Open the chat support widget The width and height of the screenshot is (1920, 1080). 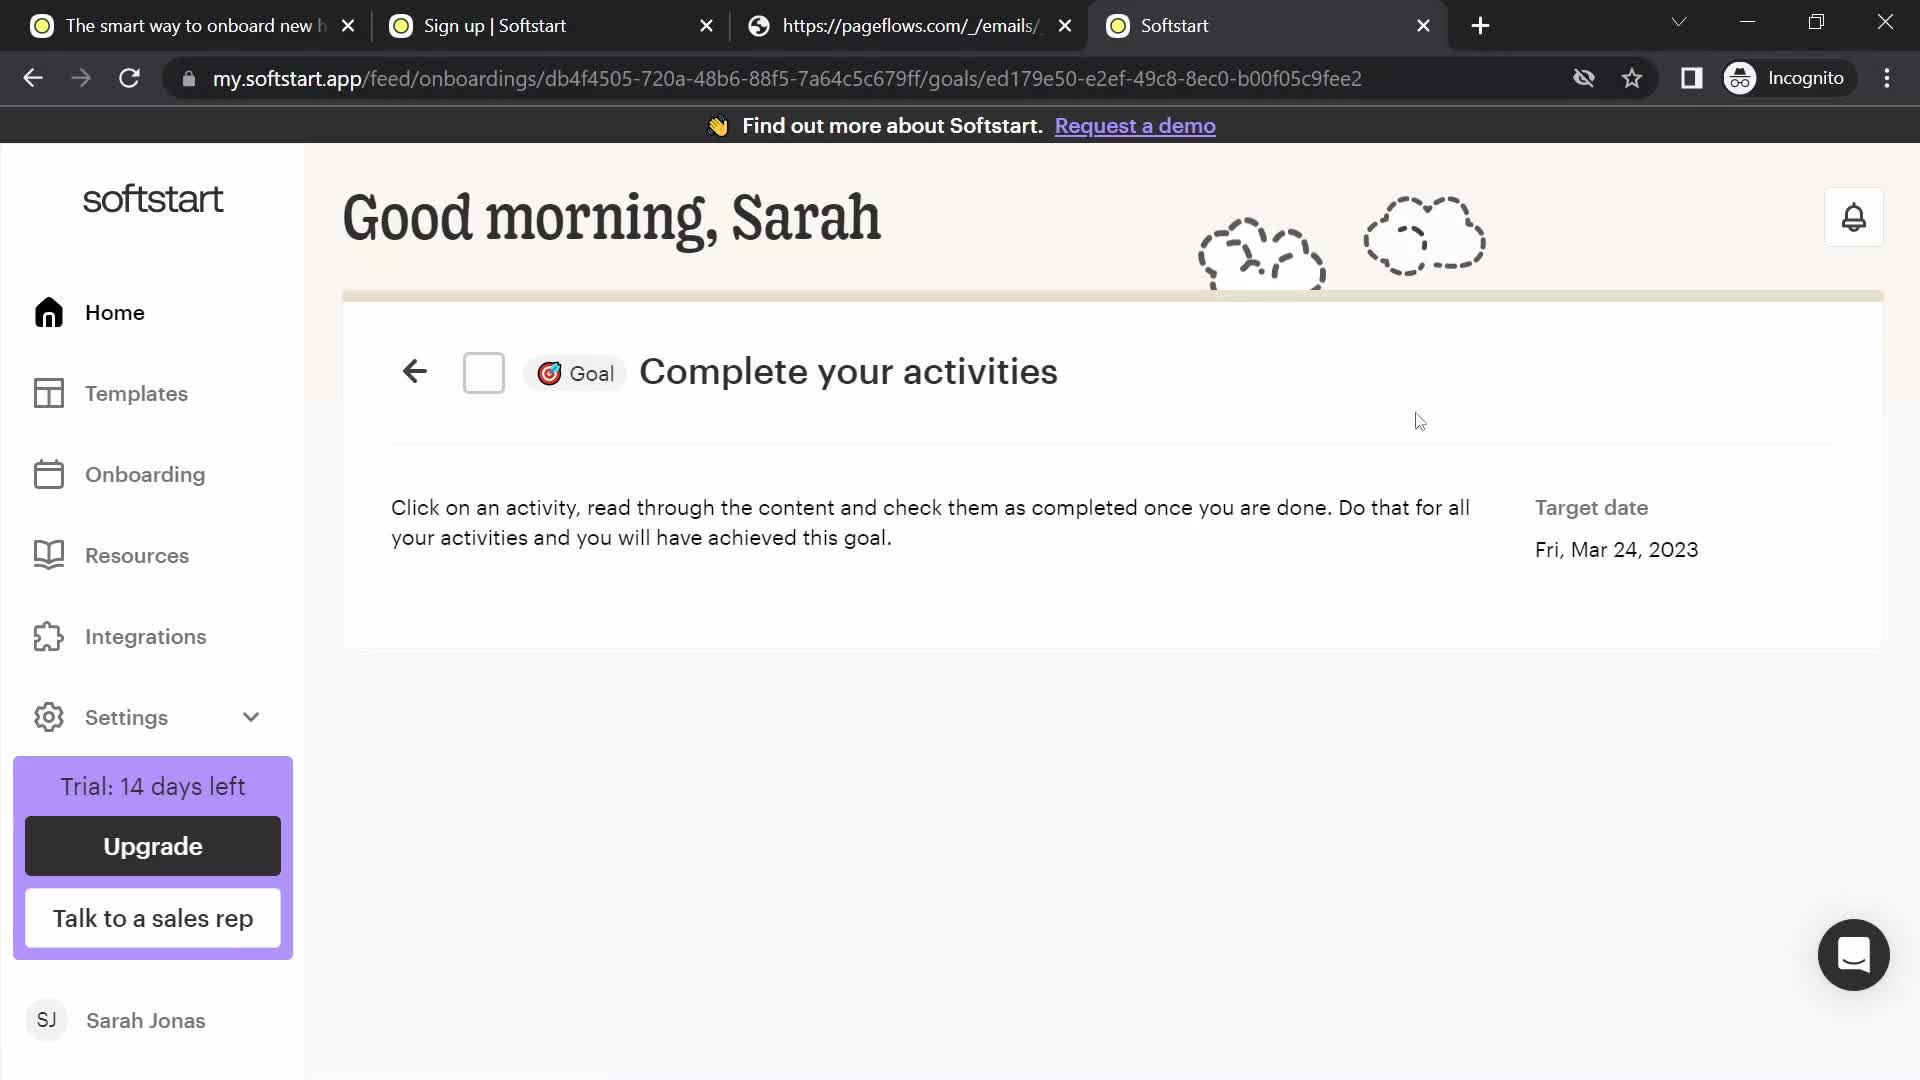(1853, 955)
